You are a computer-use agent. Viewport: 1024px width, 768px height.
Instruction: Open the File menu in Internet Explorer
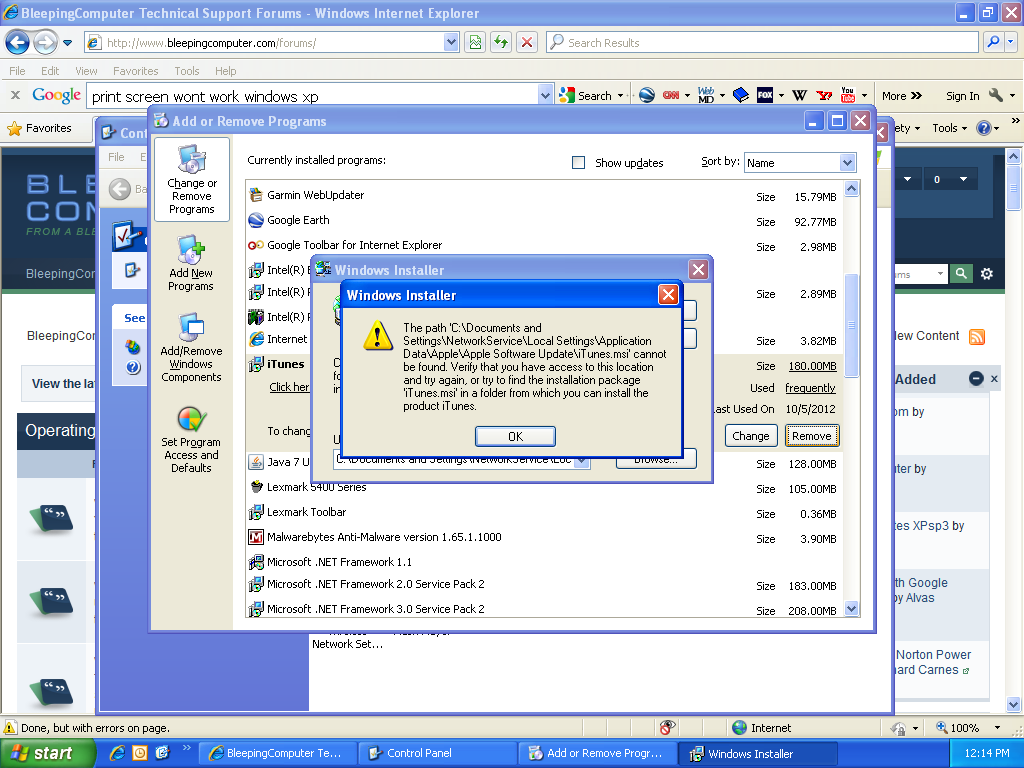(17, 71)
